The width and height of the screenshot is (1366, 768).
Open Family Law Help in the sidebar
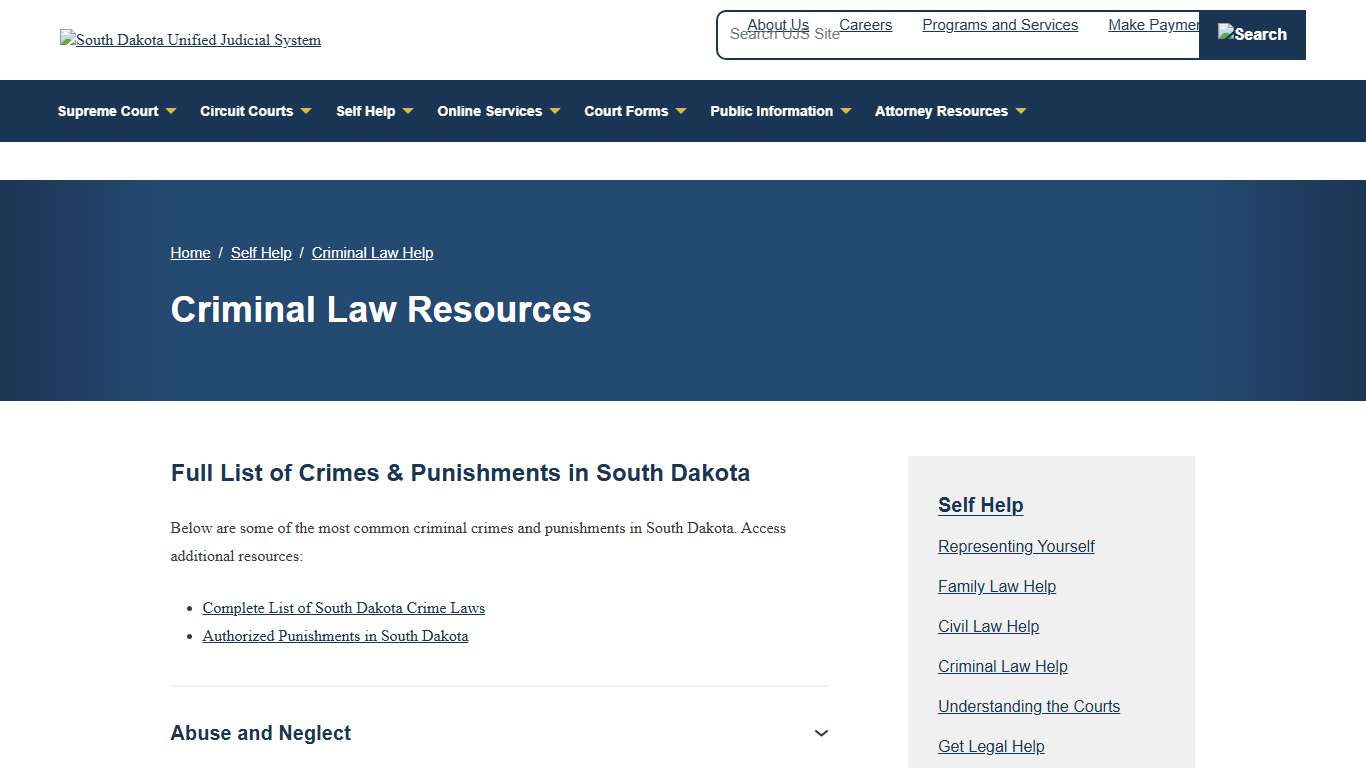[x=997, y=586]
